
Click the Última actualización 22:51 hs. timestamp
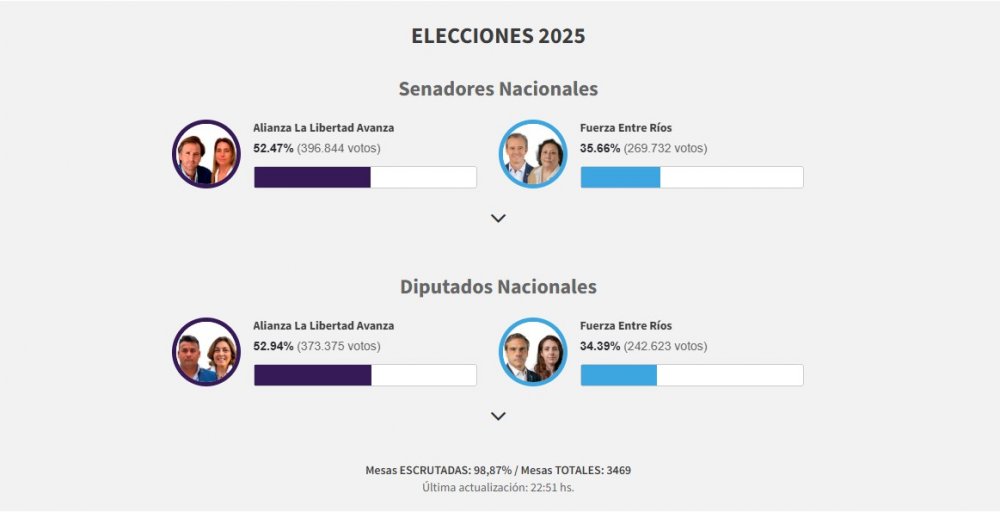coord(498,488)
